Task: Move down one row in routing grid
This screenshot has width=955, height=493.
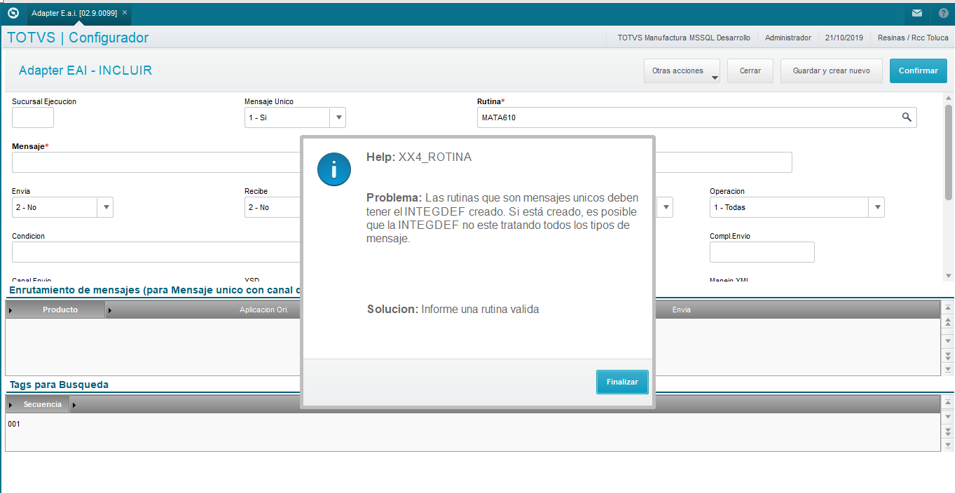Action: tap(948, 340)
